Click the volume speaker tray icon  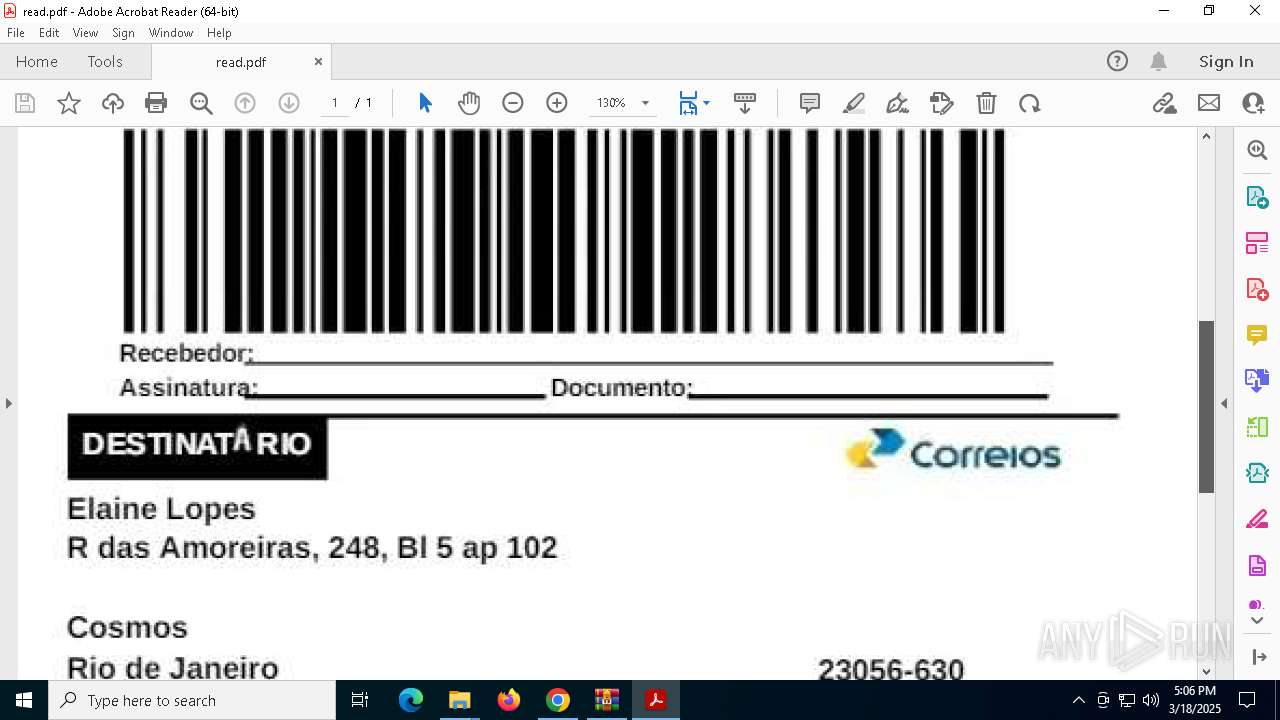(1150, 700)
